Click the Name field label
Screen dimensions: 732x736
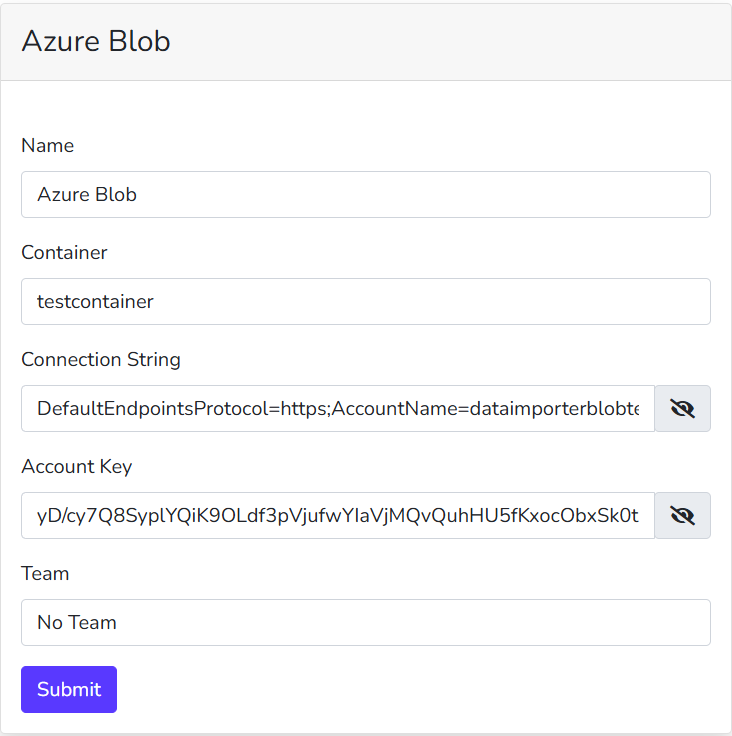click(47, 146)
